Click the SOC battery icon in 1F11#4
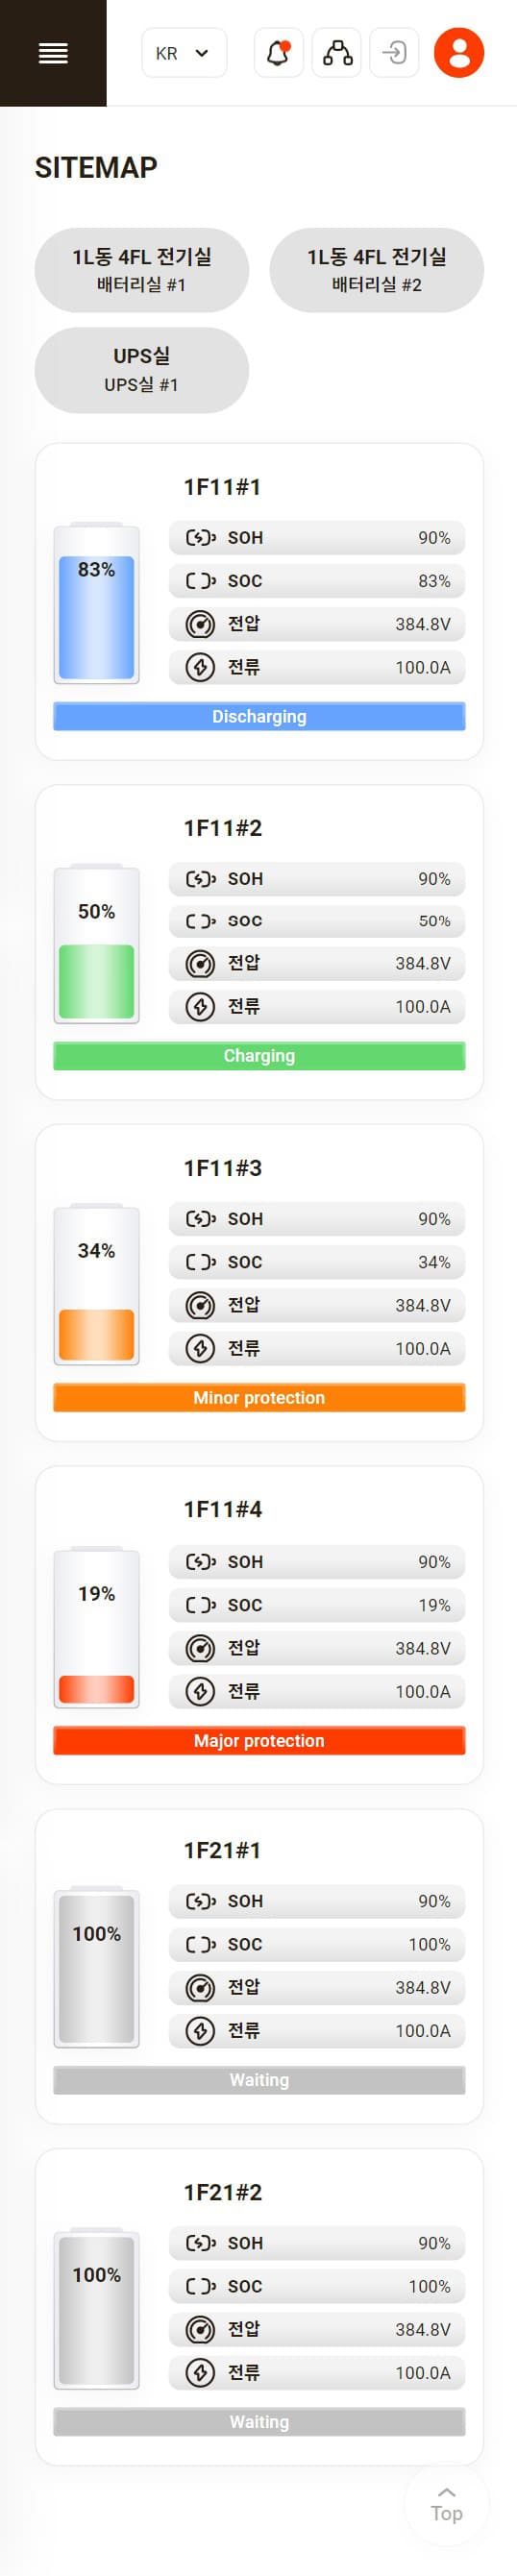517x2576 pixels. [200, 1605]
